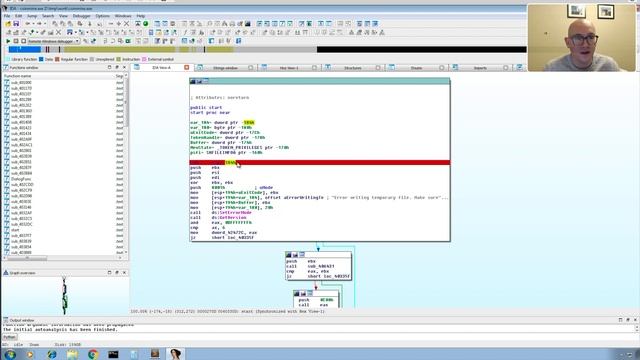
Task: Open the Remote Windows debugger selector dropdown
Action: pyautogui.click(x=77, y=41)
